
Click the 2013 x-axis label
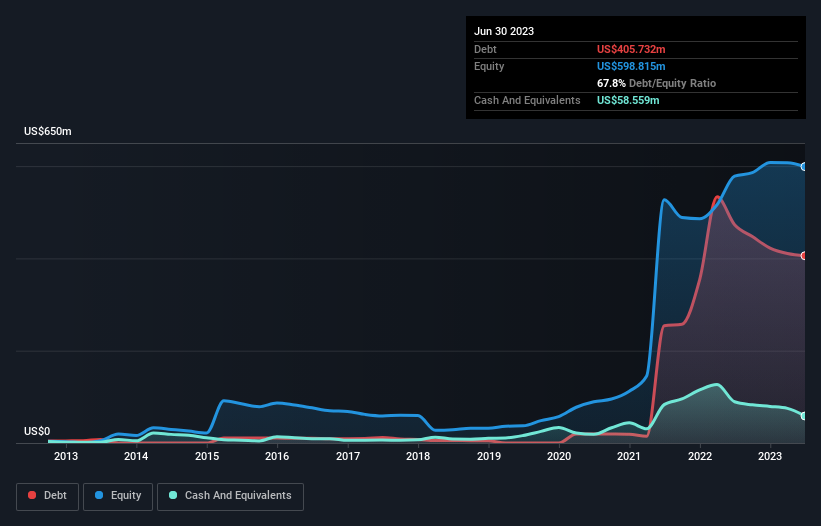66,456
